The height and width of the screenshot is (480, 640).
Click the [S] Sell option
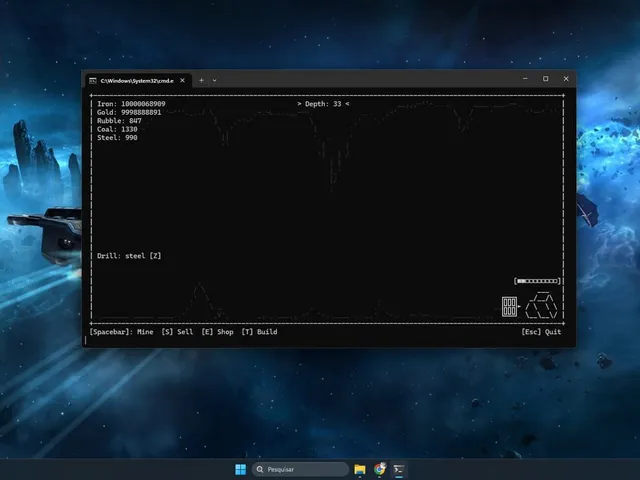pyautogui.click(x=177, y=332)
